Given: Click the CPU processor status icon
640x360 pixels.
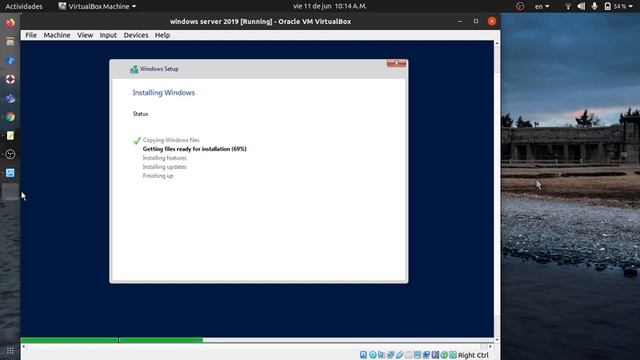Looking at the screenshot, I should point(435,355).
